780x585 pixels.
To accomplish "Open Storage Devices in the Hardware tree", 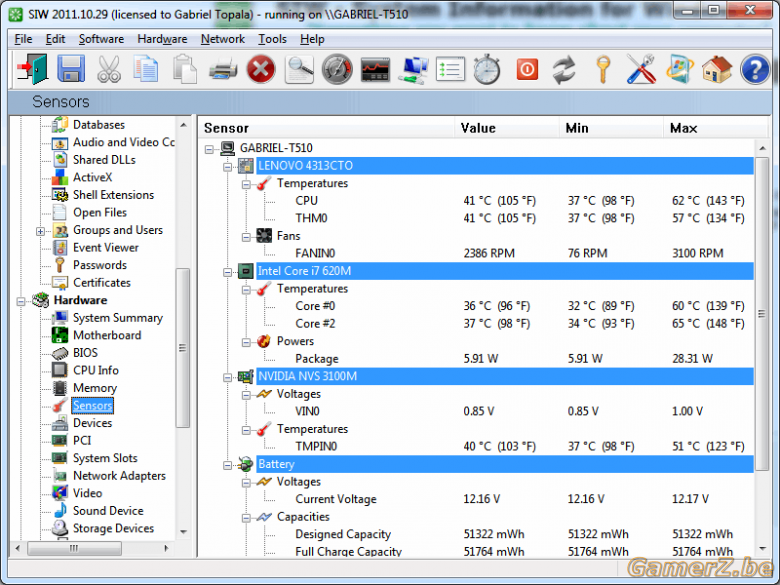I will click(113, 528).
